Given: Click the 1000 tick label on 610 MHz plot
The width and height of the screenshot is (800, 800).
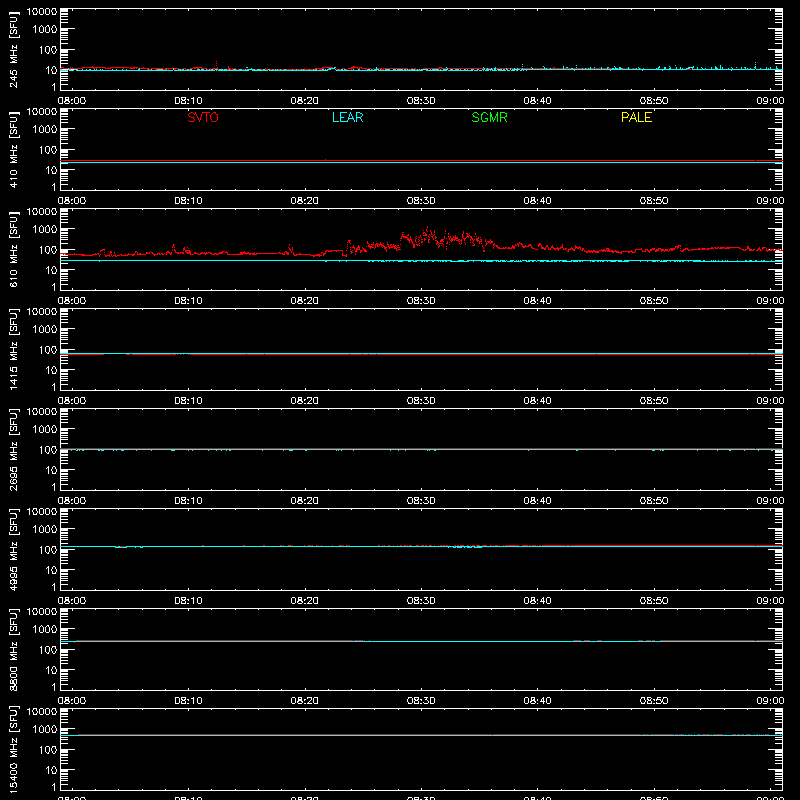Looking at the screenshot, I should point(45,230).
